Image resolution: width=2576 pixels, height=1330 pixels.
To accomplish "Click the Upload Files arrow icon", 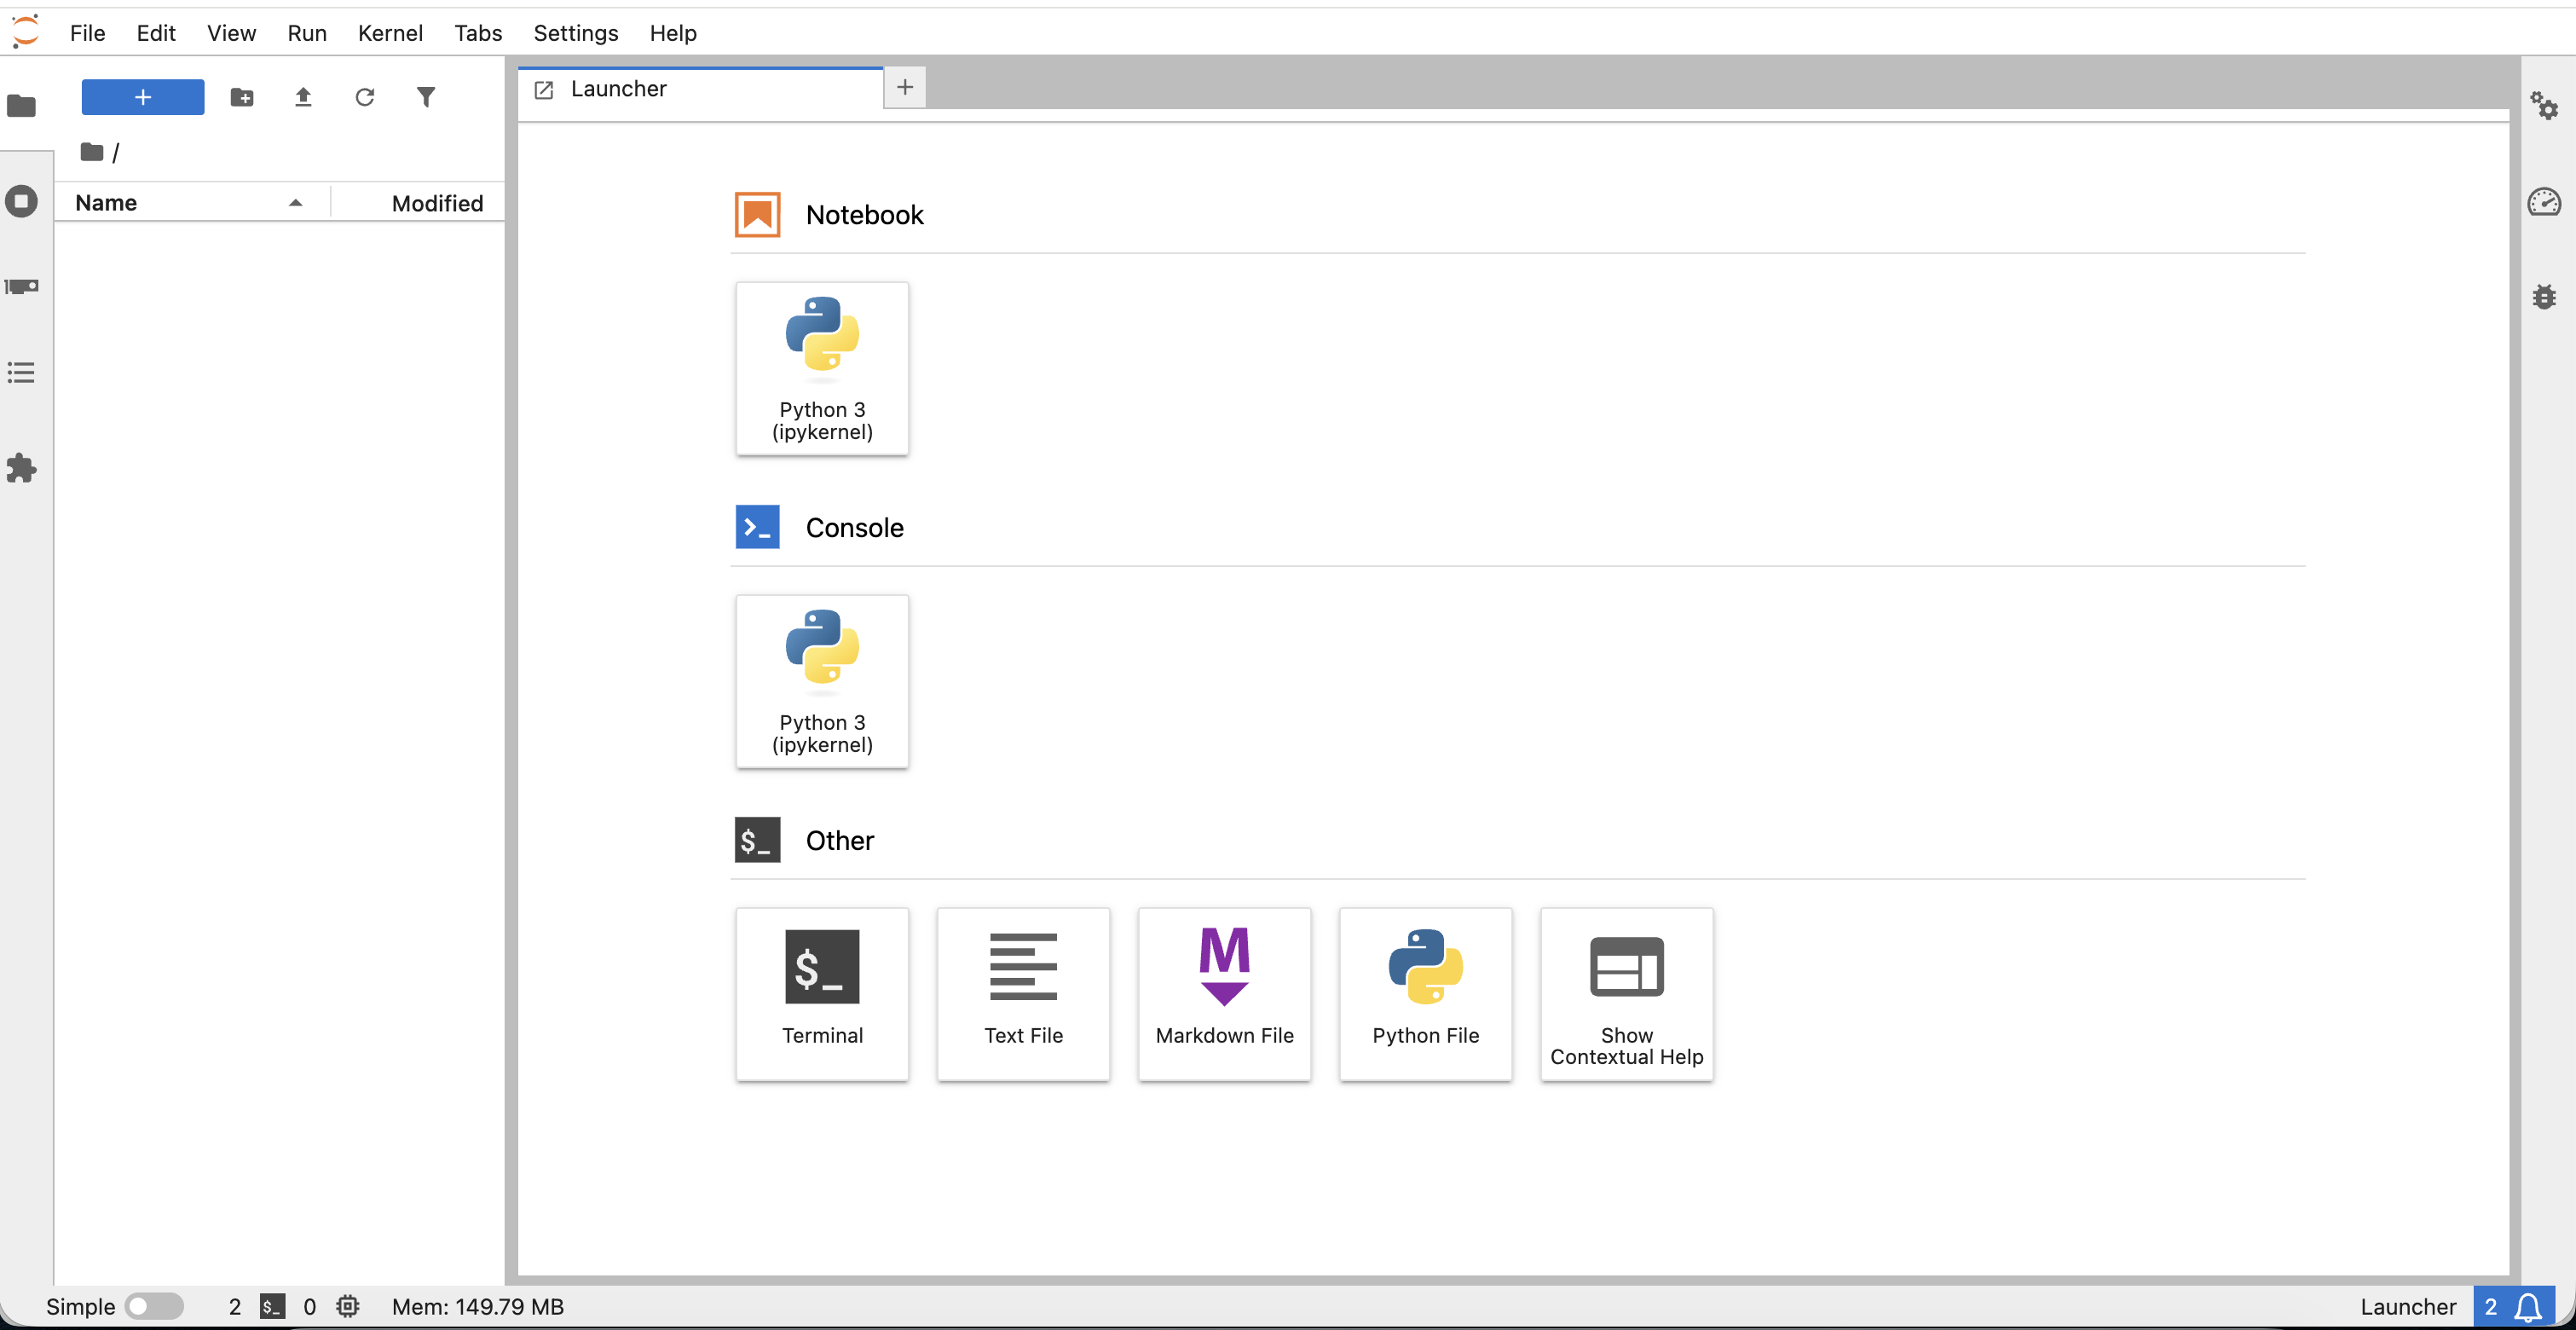I will [x=303, y=97].
